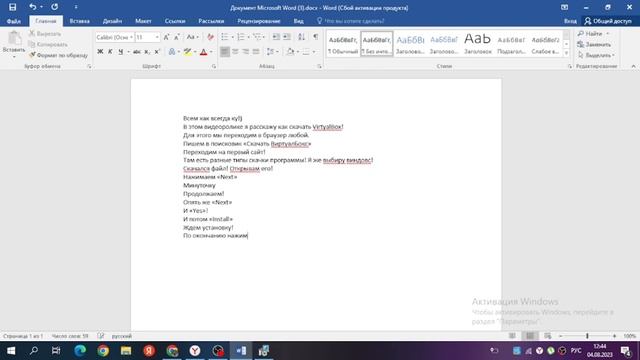Select the large Заголовок (Aab) title style

click(x=478, y=44)
